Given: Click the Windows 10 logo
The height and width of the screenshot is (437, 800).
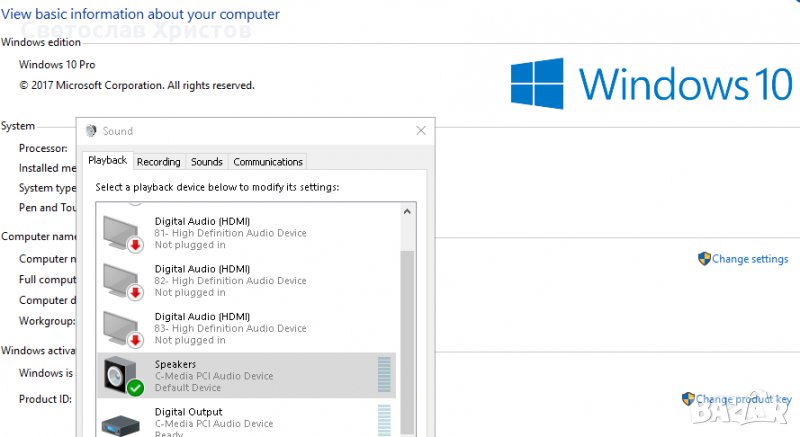Looking at the screenshot, I should click(650, 83).
